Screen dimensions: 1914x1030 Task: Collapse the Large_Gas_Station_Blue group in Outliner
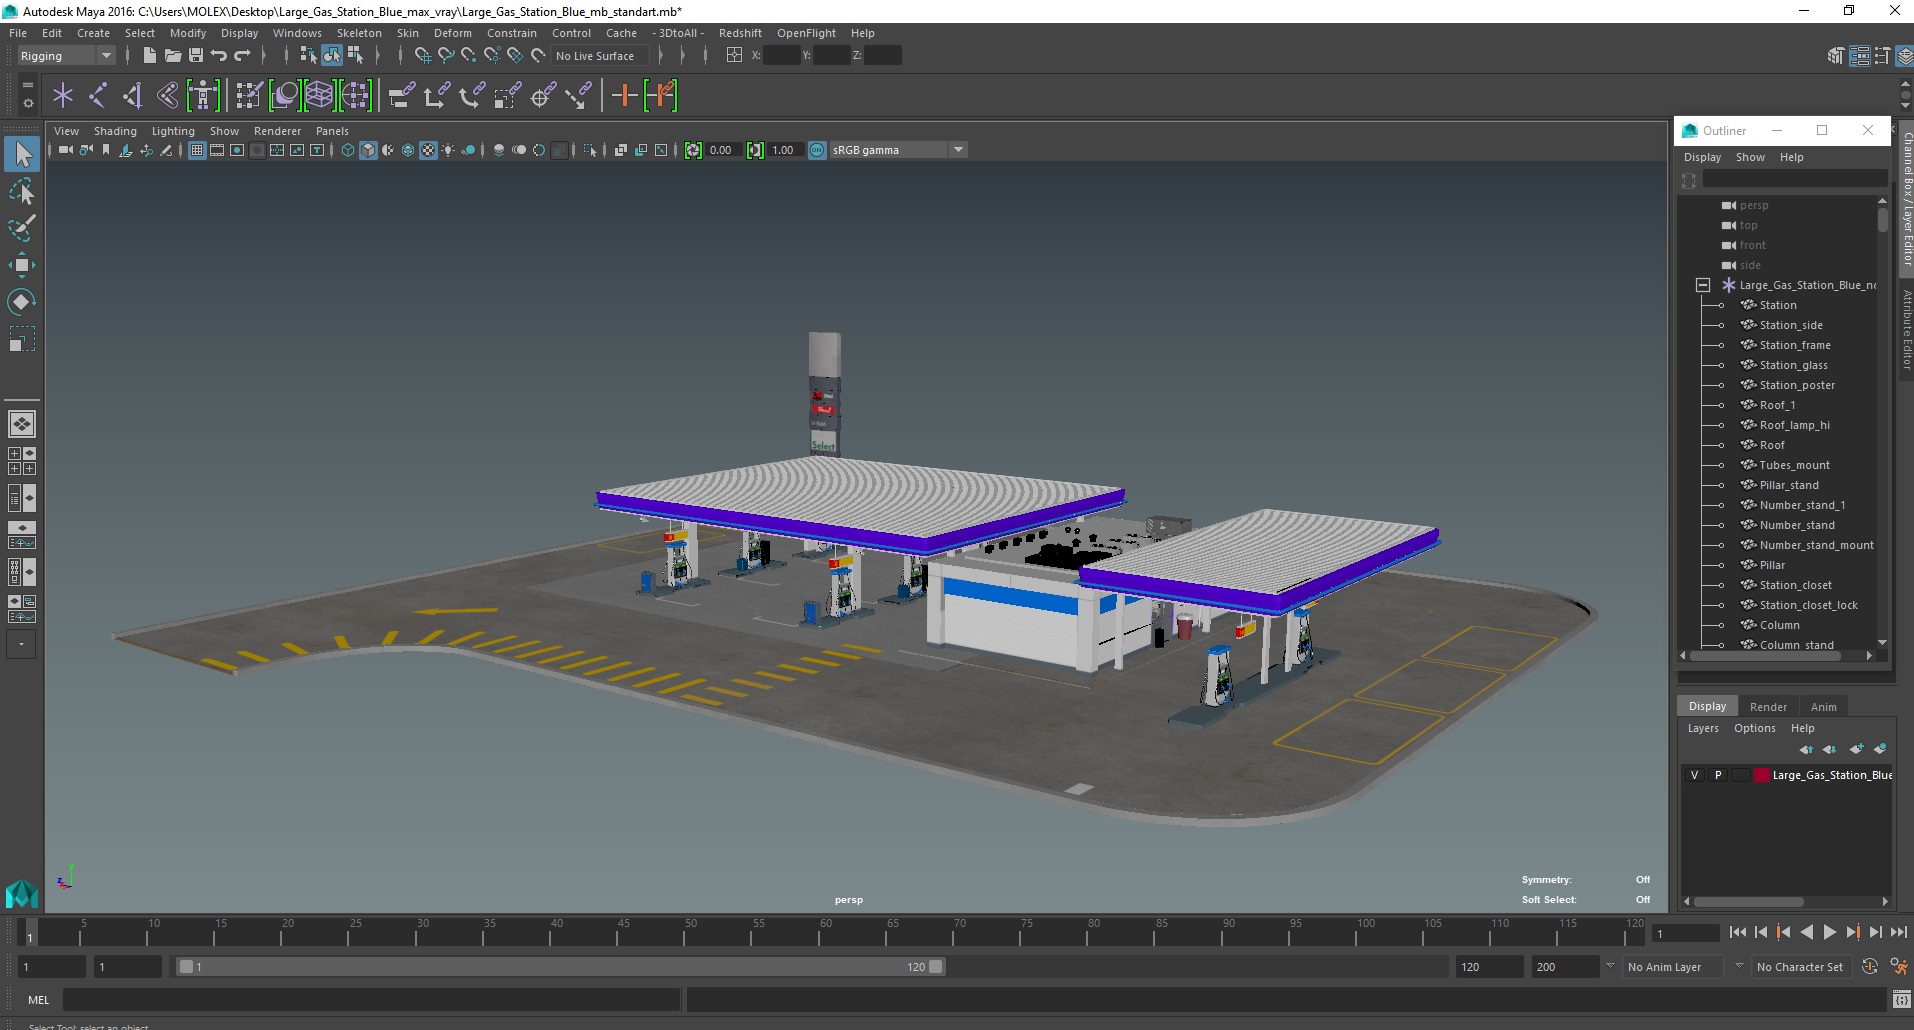1703,285
